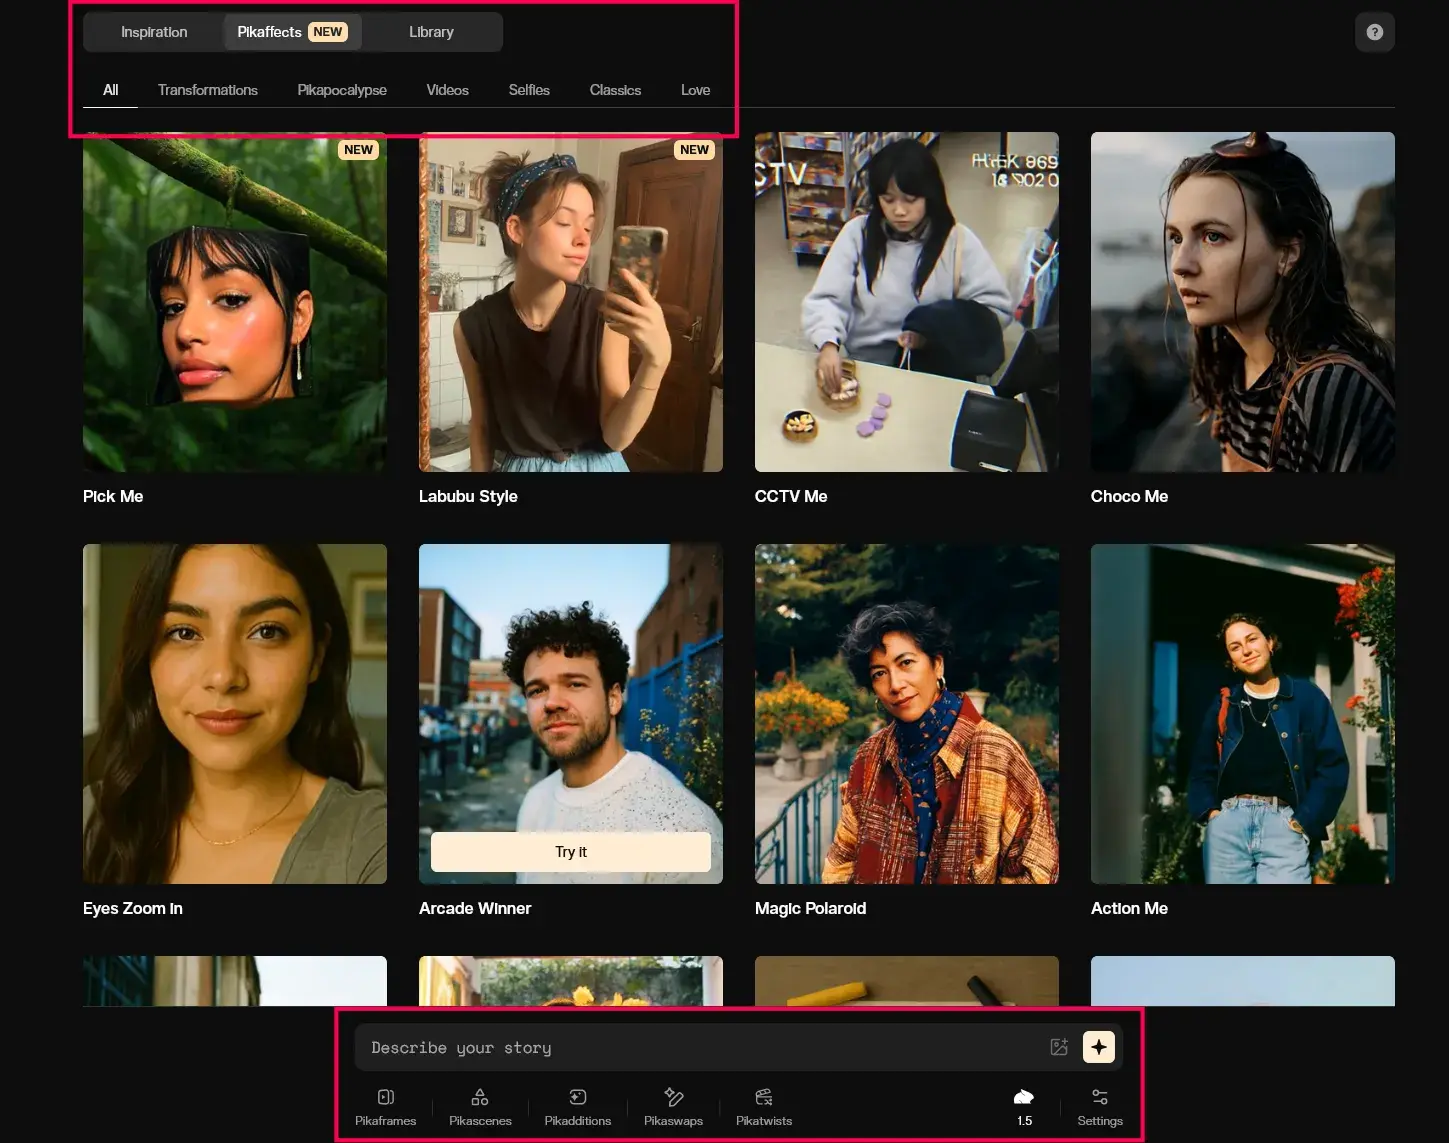Open the Pikadditions tool
The width and height of the screenshot is (1449, 1143).
pos(577,1107)
